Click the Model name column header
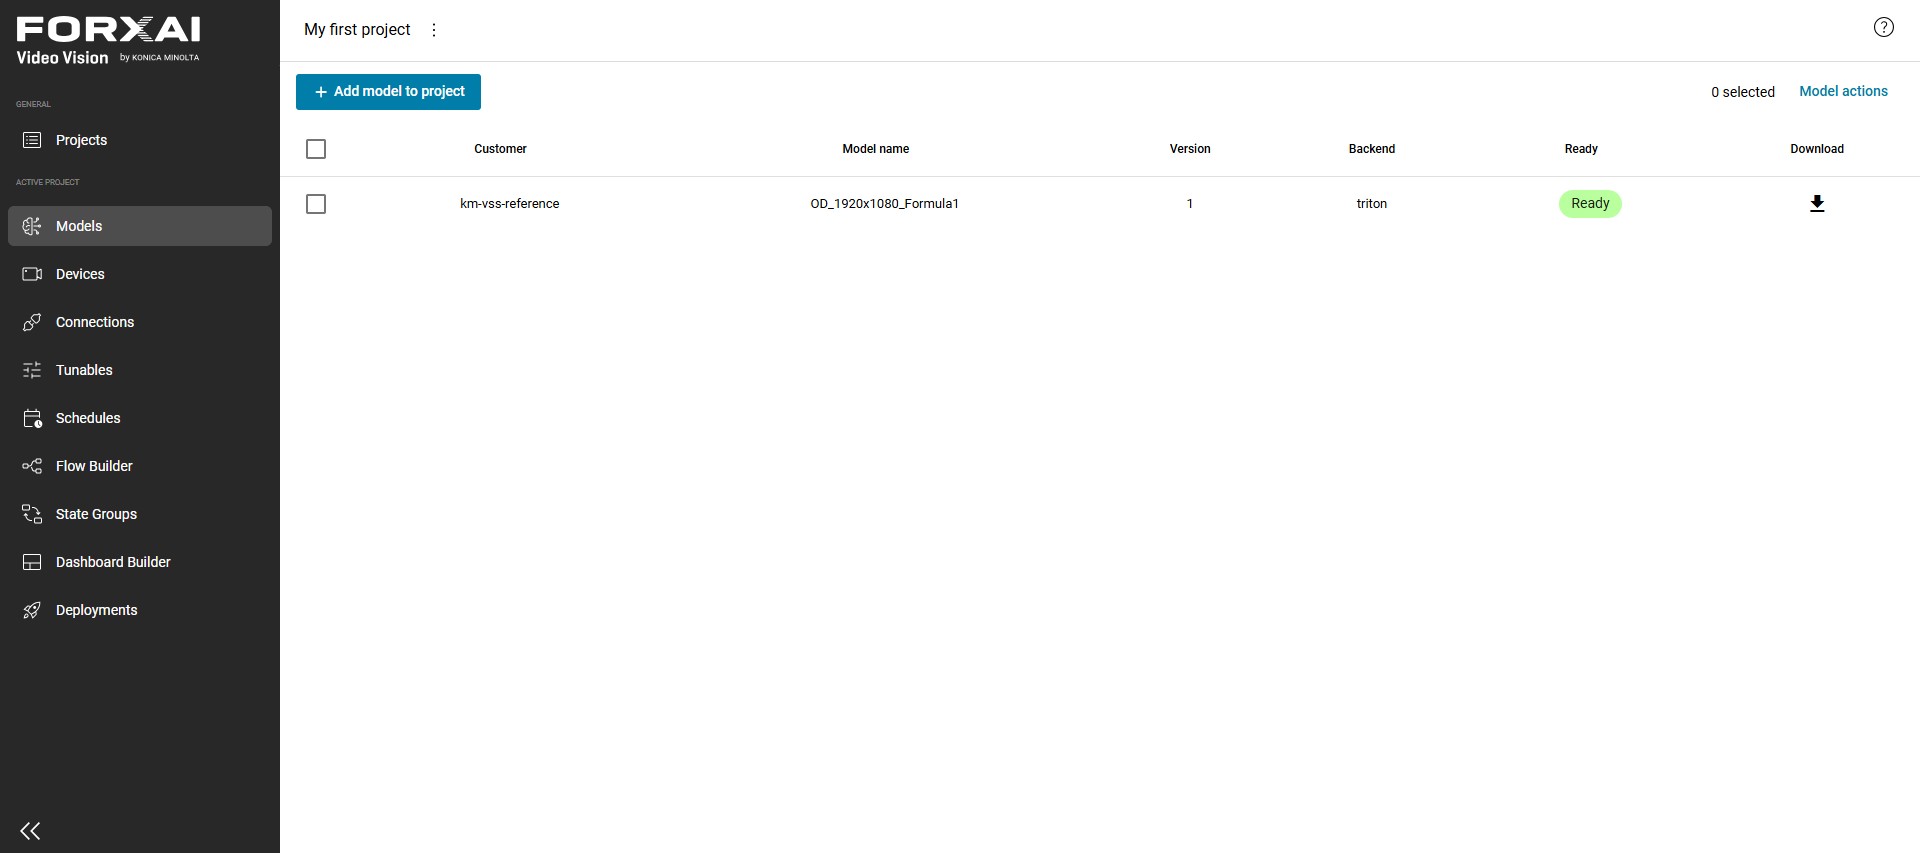Image resolution: width=1920 pixels, height=853 pixels. pos(875,149)
